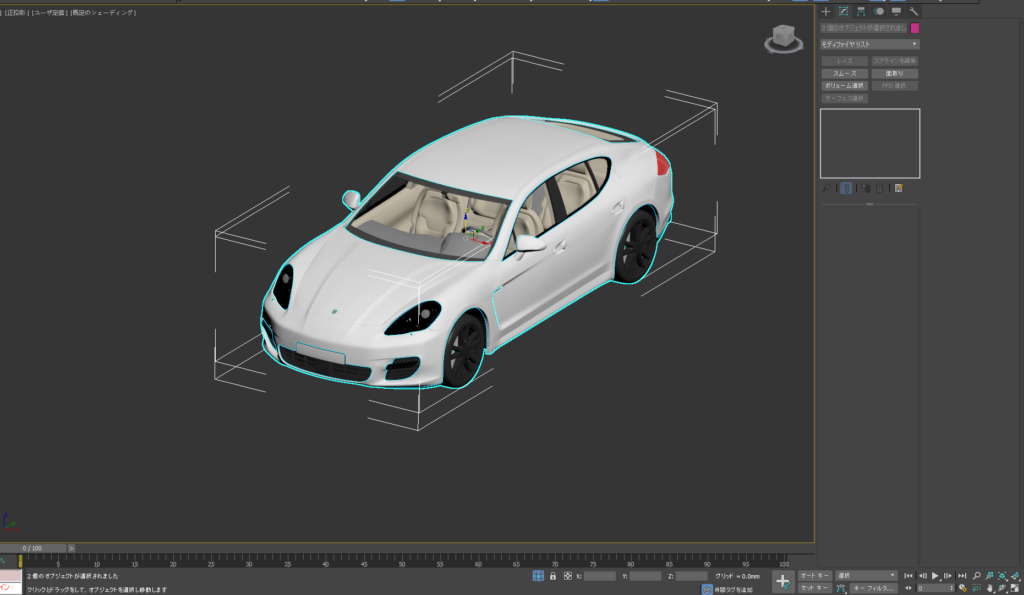Open the viewport shading (既定のシェーディング) menu
The width and height of the screenshot is (1024, 595).
104,13
